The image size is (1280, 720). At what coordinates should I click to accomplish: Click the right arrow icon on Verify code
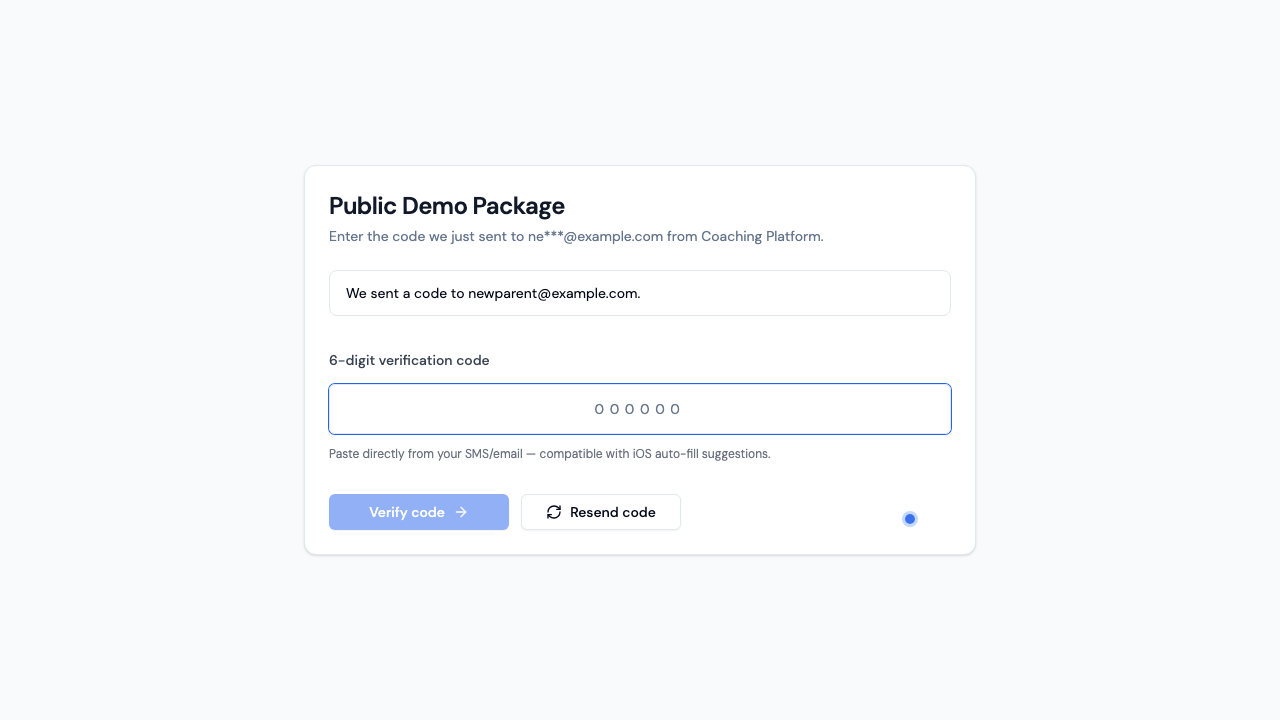pos(461,512)
